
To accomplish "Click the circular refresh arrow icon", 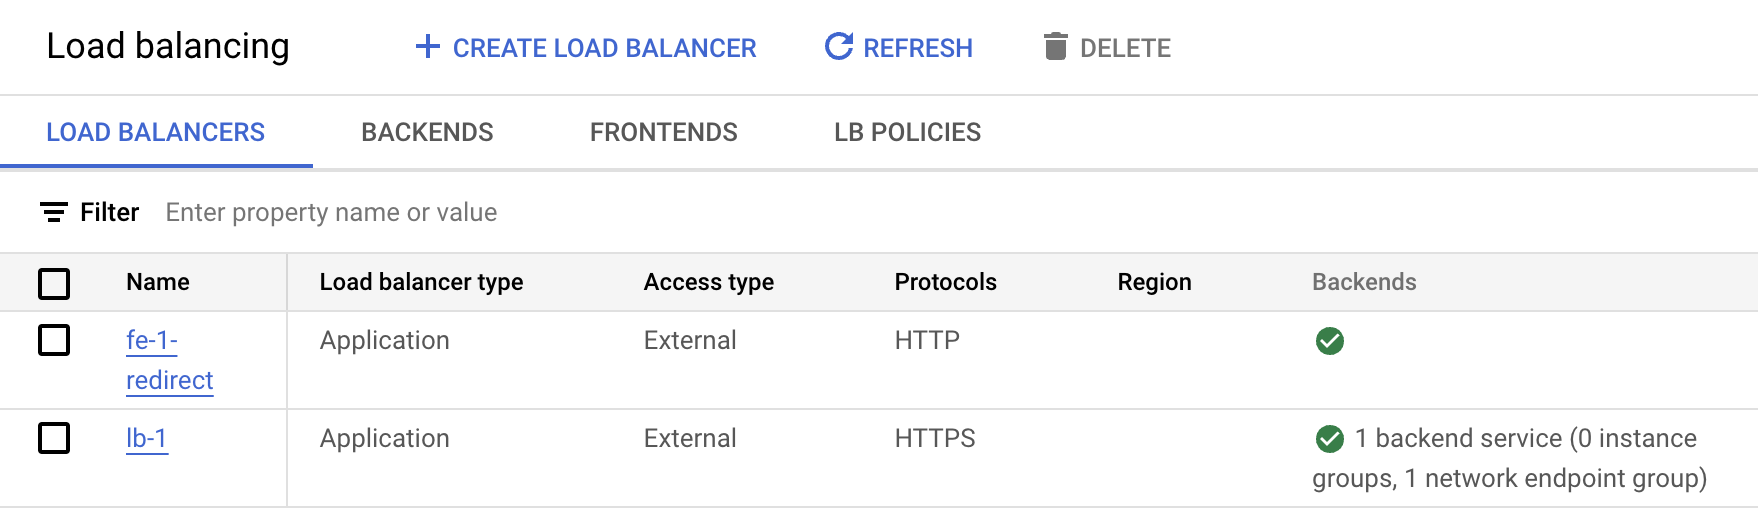I will (x=838, y=47).
